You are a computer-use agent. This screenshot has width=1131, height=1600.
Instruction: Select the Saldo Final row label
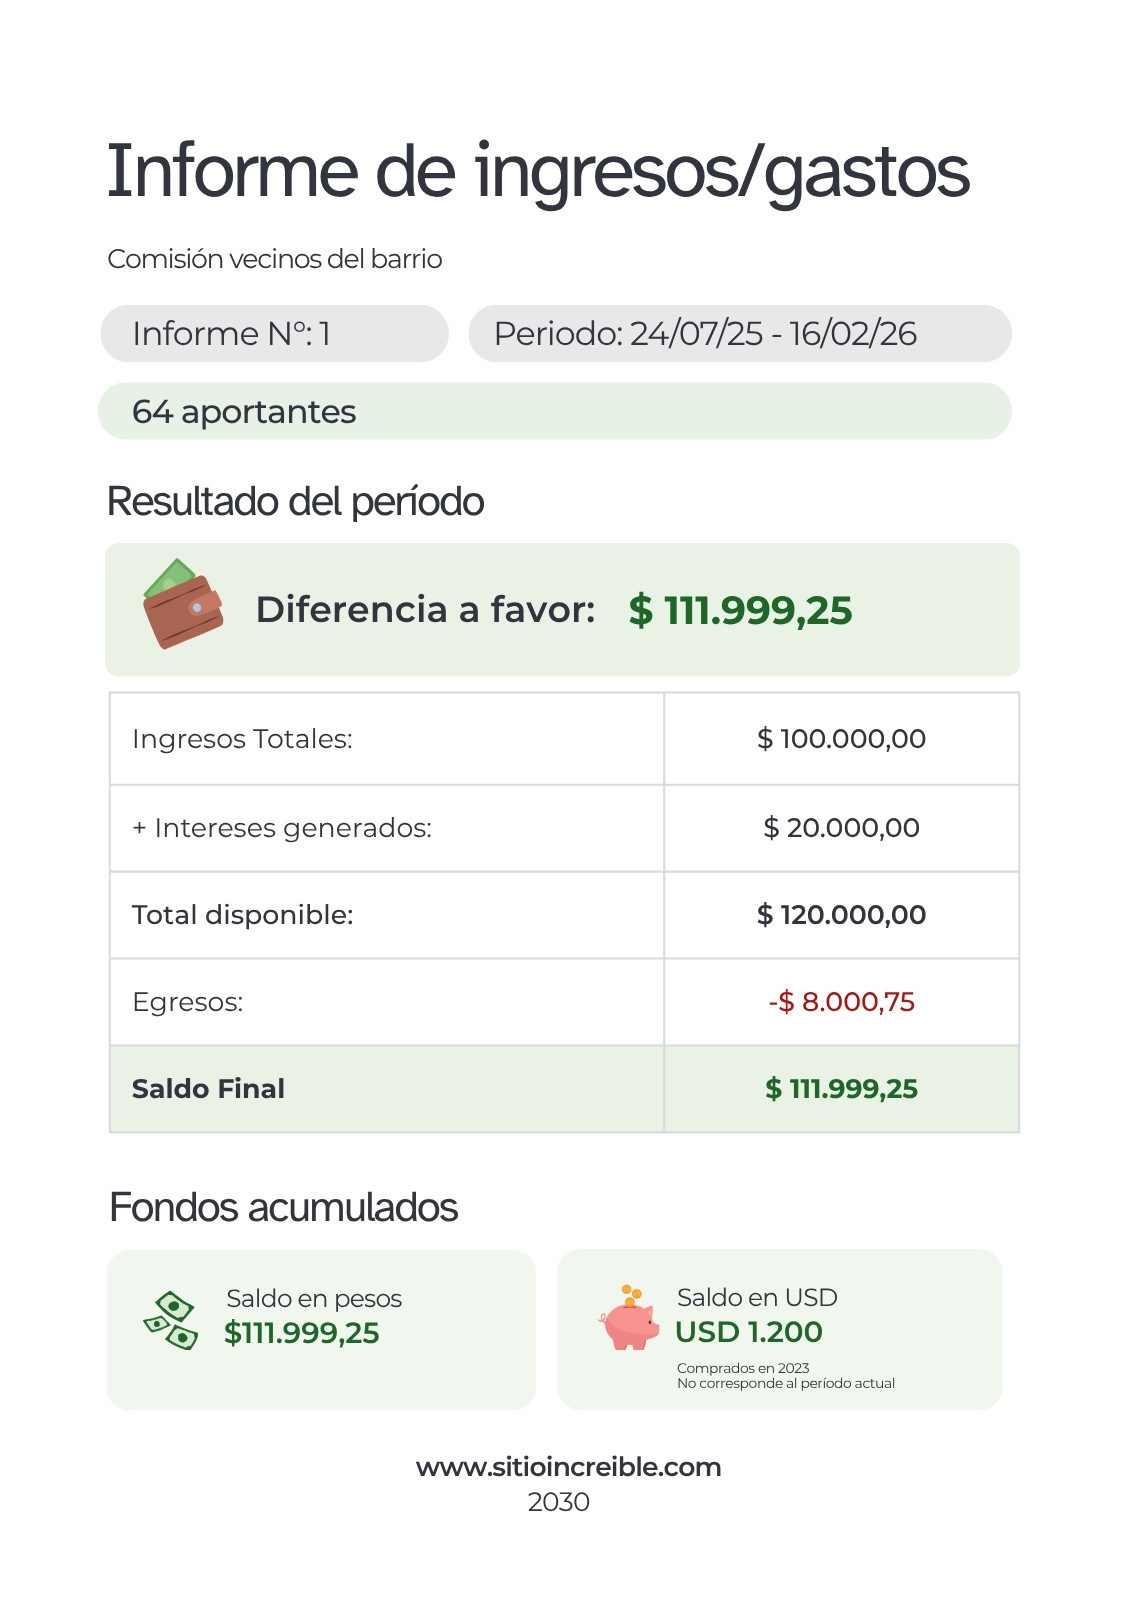208,1089
